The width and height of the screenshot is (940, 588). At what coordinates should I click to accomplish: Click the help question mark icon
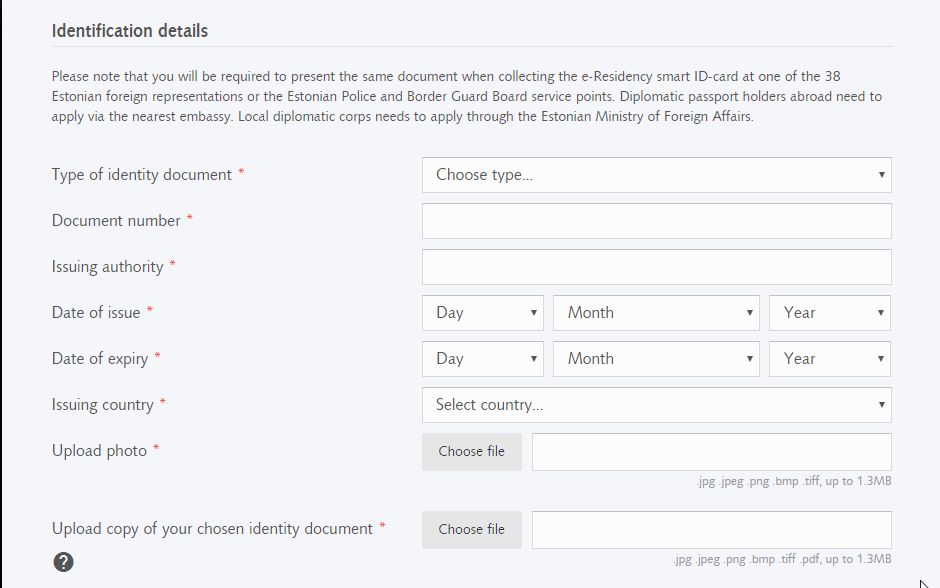[64, 562]
